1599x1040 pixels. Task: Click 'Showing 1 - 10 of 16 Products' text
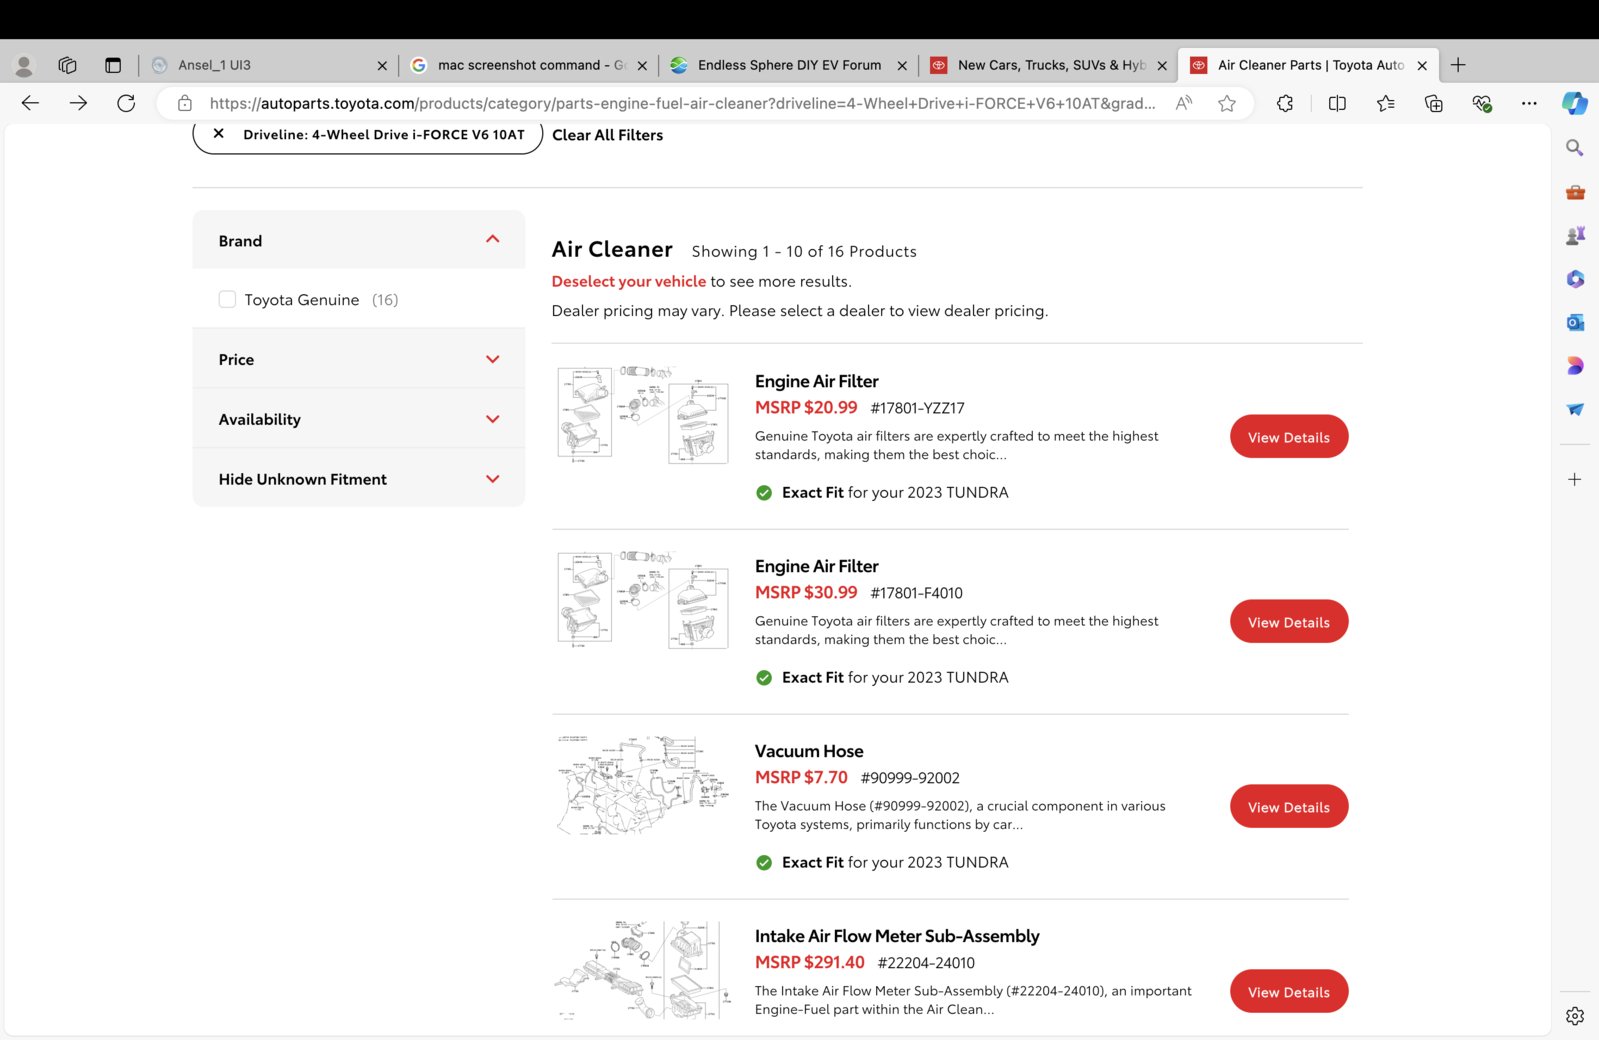coord(804,251)
